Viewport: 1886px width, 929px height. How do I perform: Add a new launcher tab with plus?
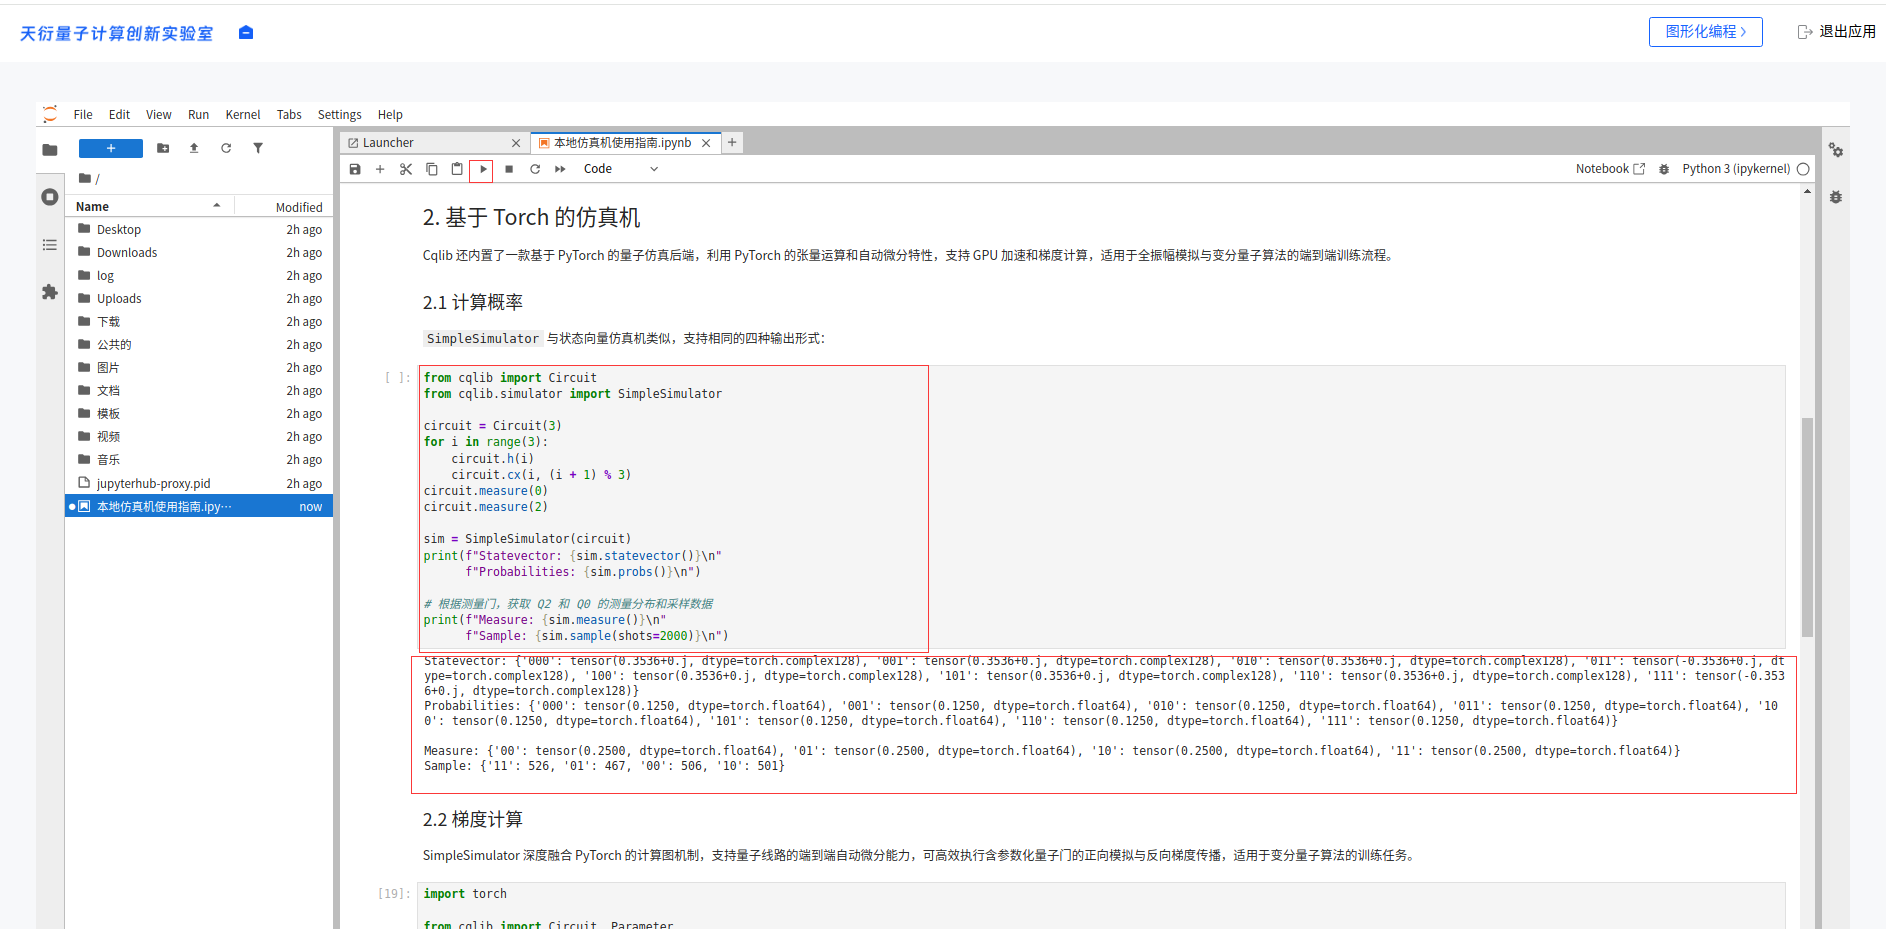pyautogui.click(x=732, y=143)
